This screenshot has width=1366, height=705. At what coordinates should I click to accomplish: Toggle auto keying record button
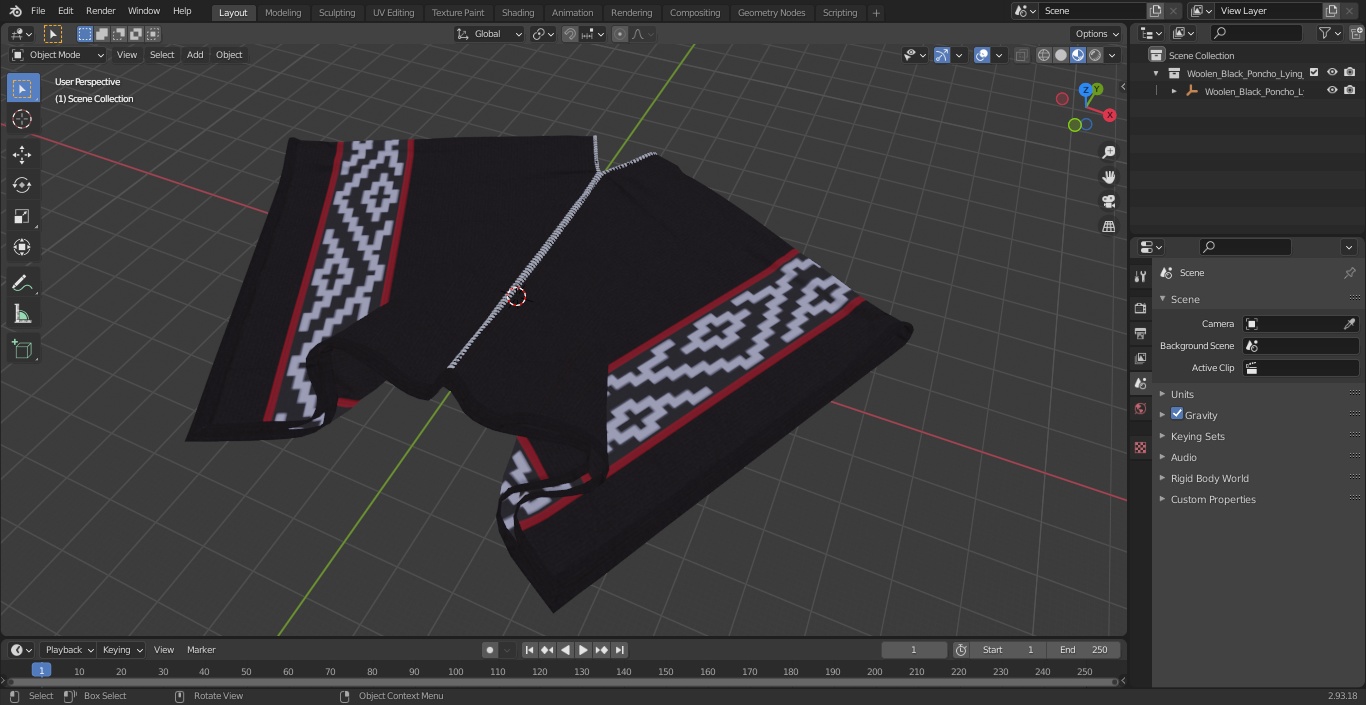490,650
